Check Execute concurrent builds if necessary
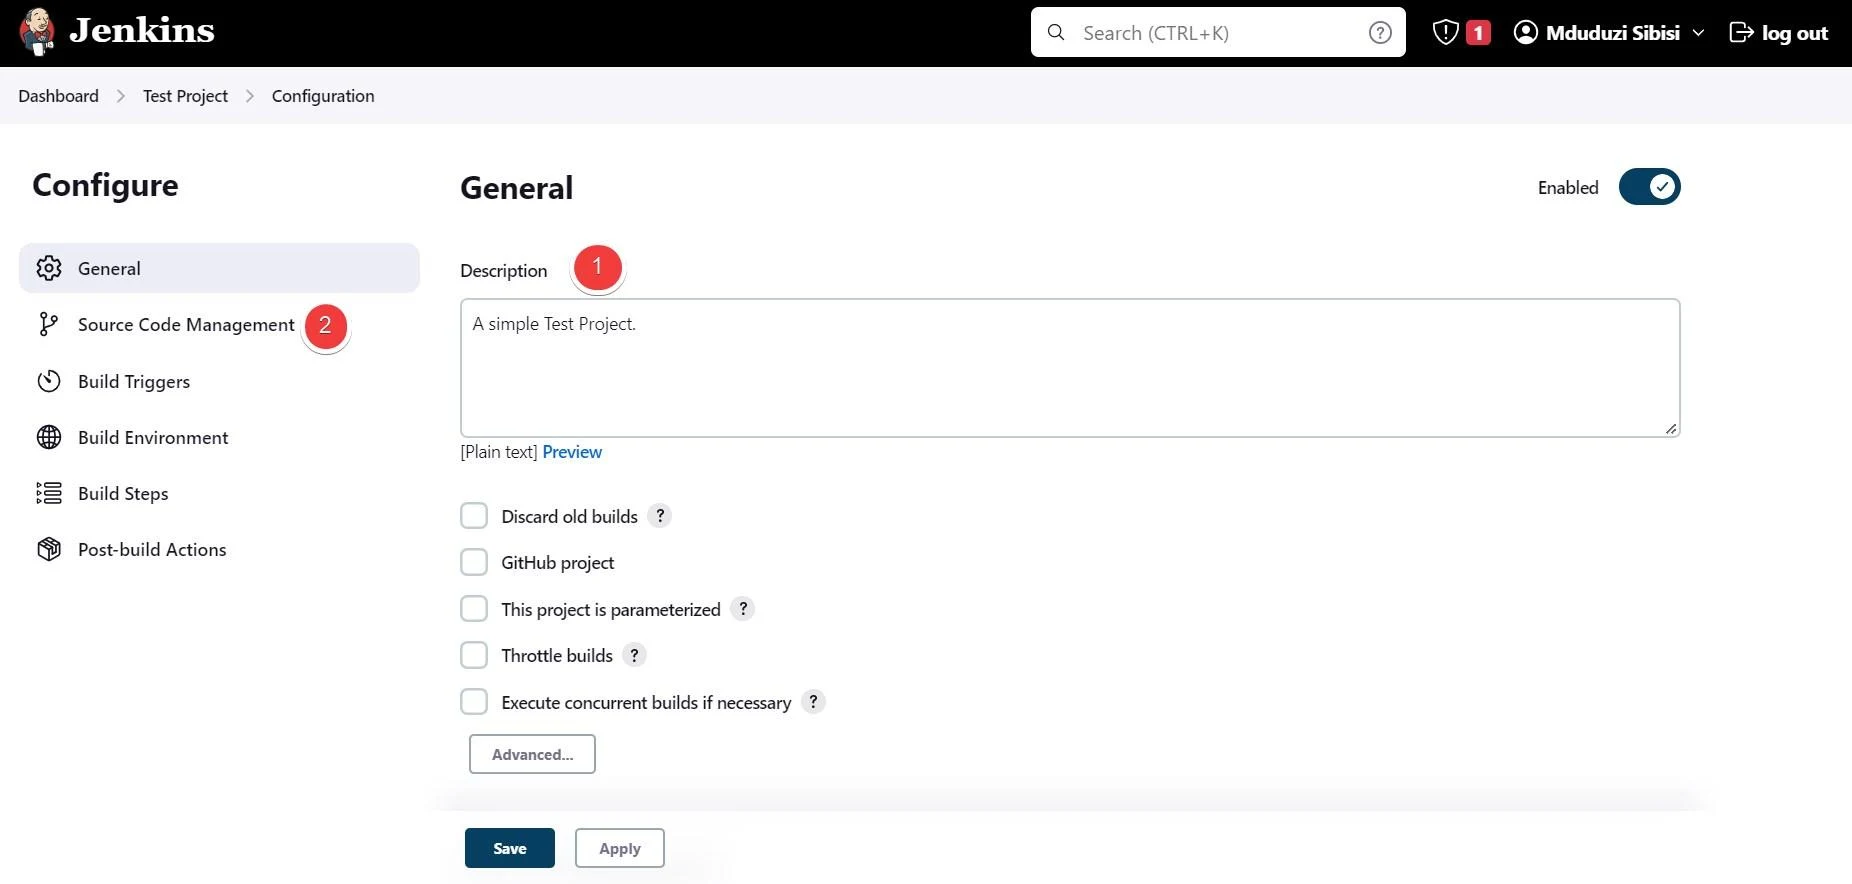The image size is (1852, 884). pos(474,702)
